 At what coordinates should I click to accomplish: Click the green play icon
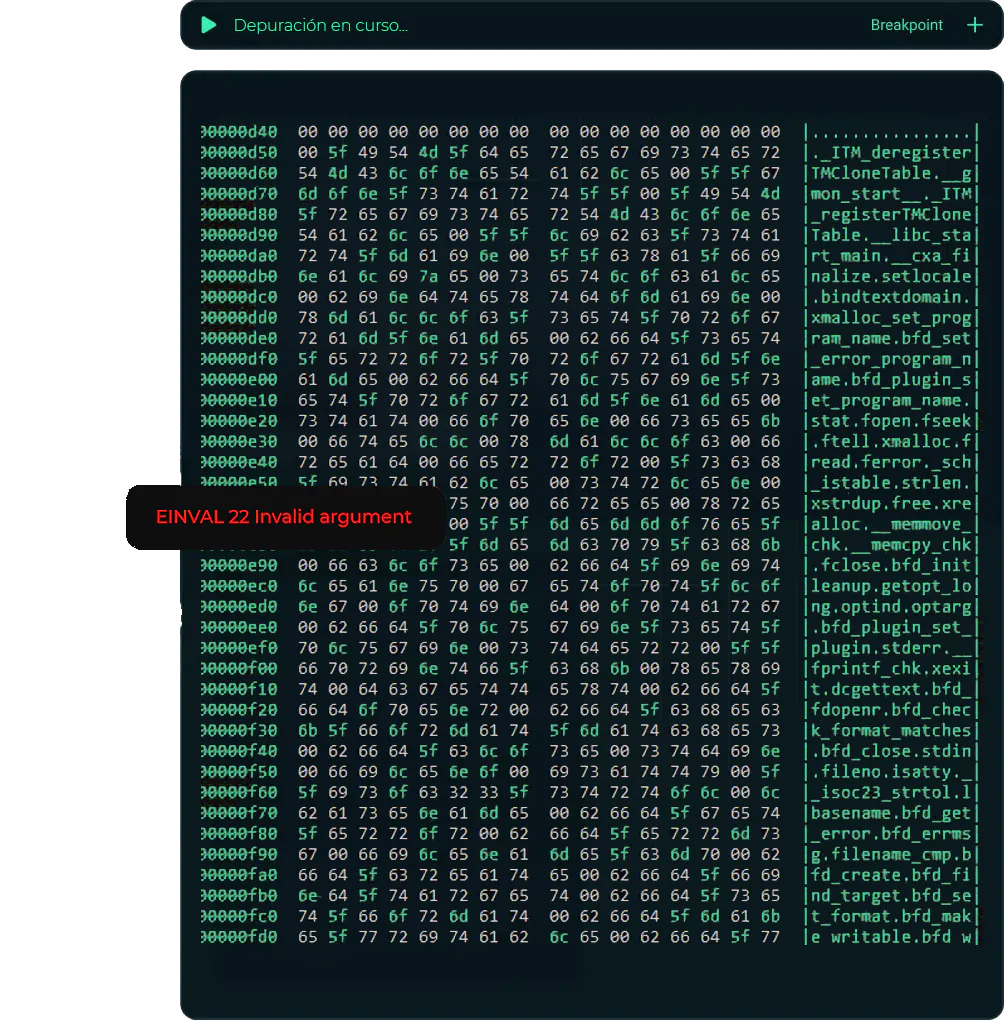click(208, 25)
